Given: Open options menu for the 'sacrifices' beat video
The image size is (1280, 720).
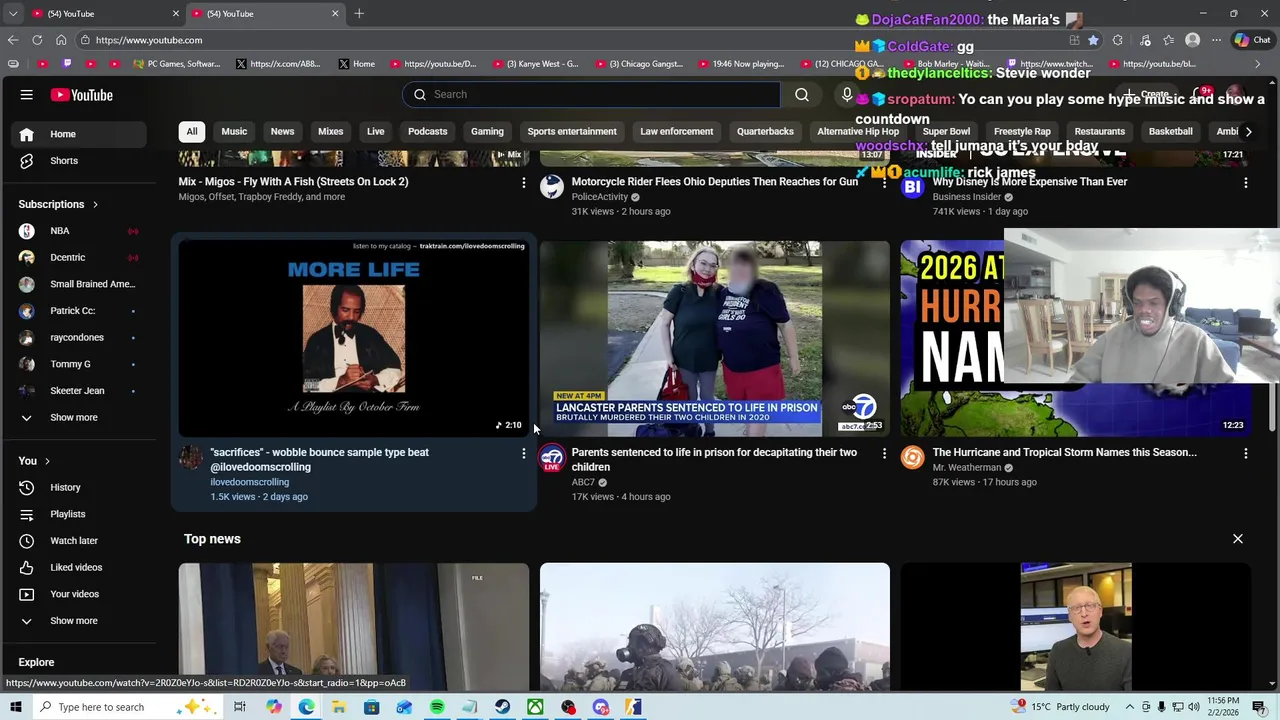Looking at the screenshot, I should [523, 453].
